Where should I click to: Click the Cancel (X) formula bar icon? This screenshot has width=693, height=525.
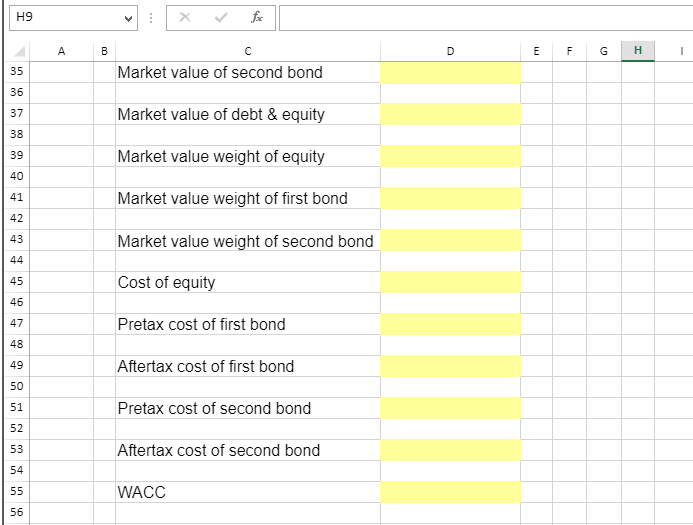click(x=185, y=18)
